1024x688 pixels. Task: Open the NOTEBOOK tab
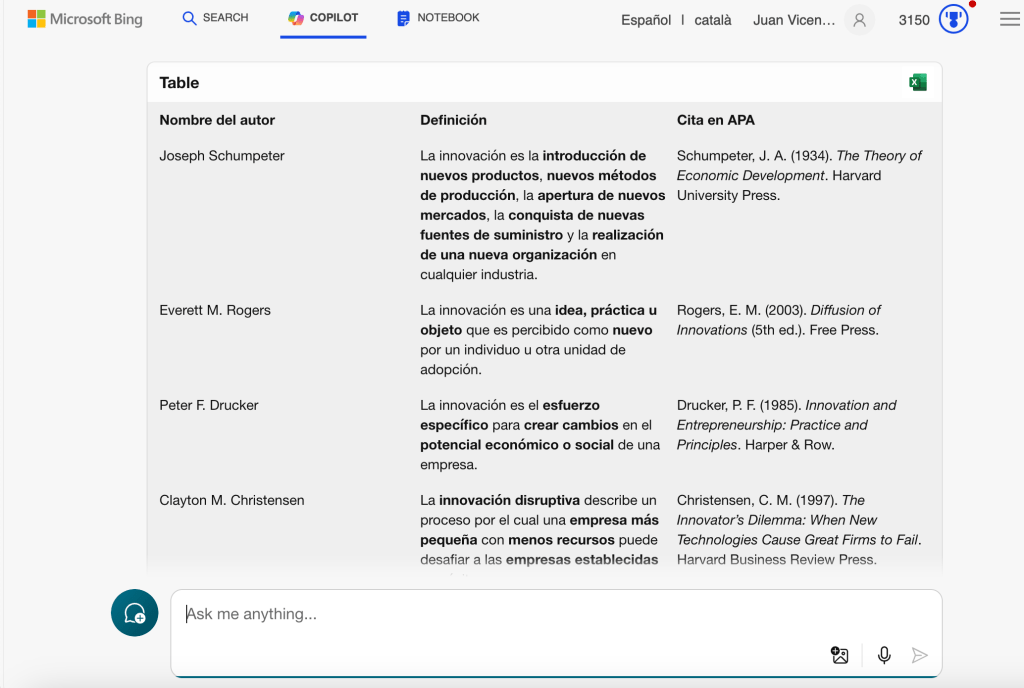point(438,18)
